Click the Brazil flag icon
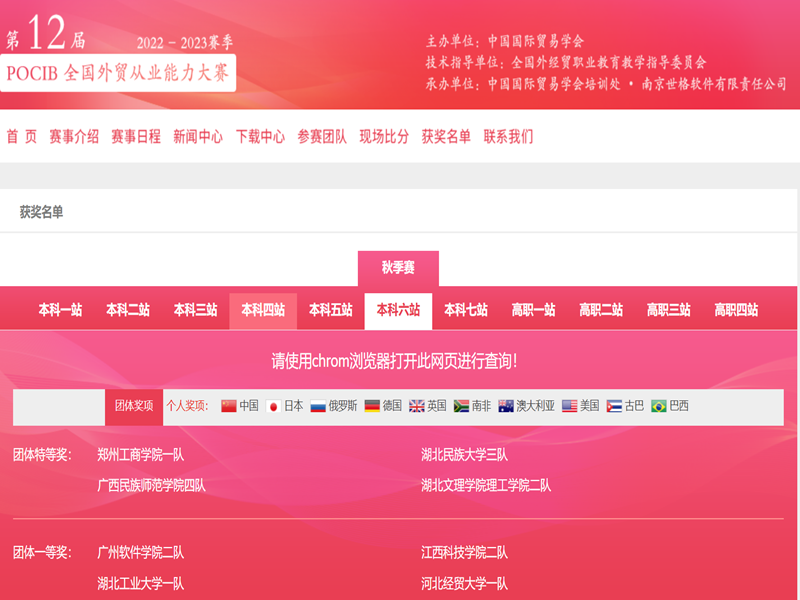 [x=659, y=406]
